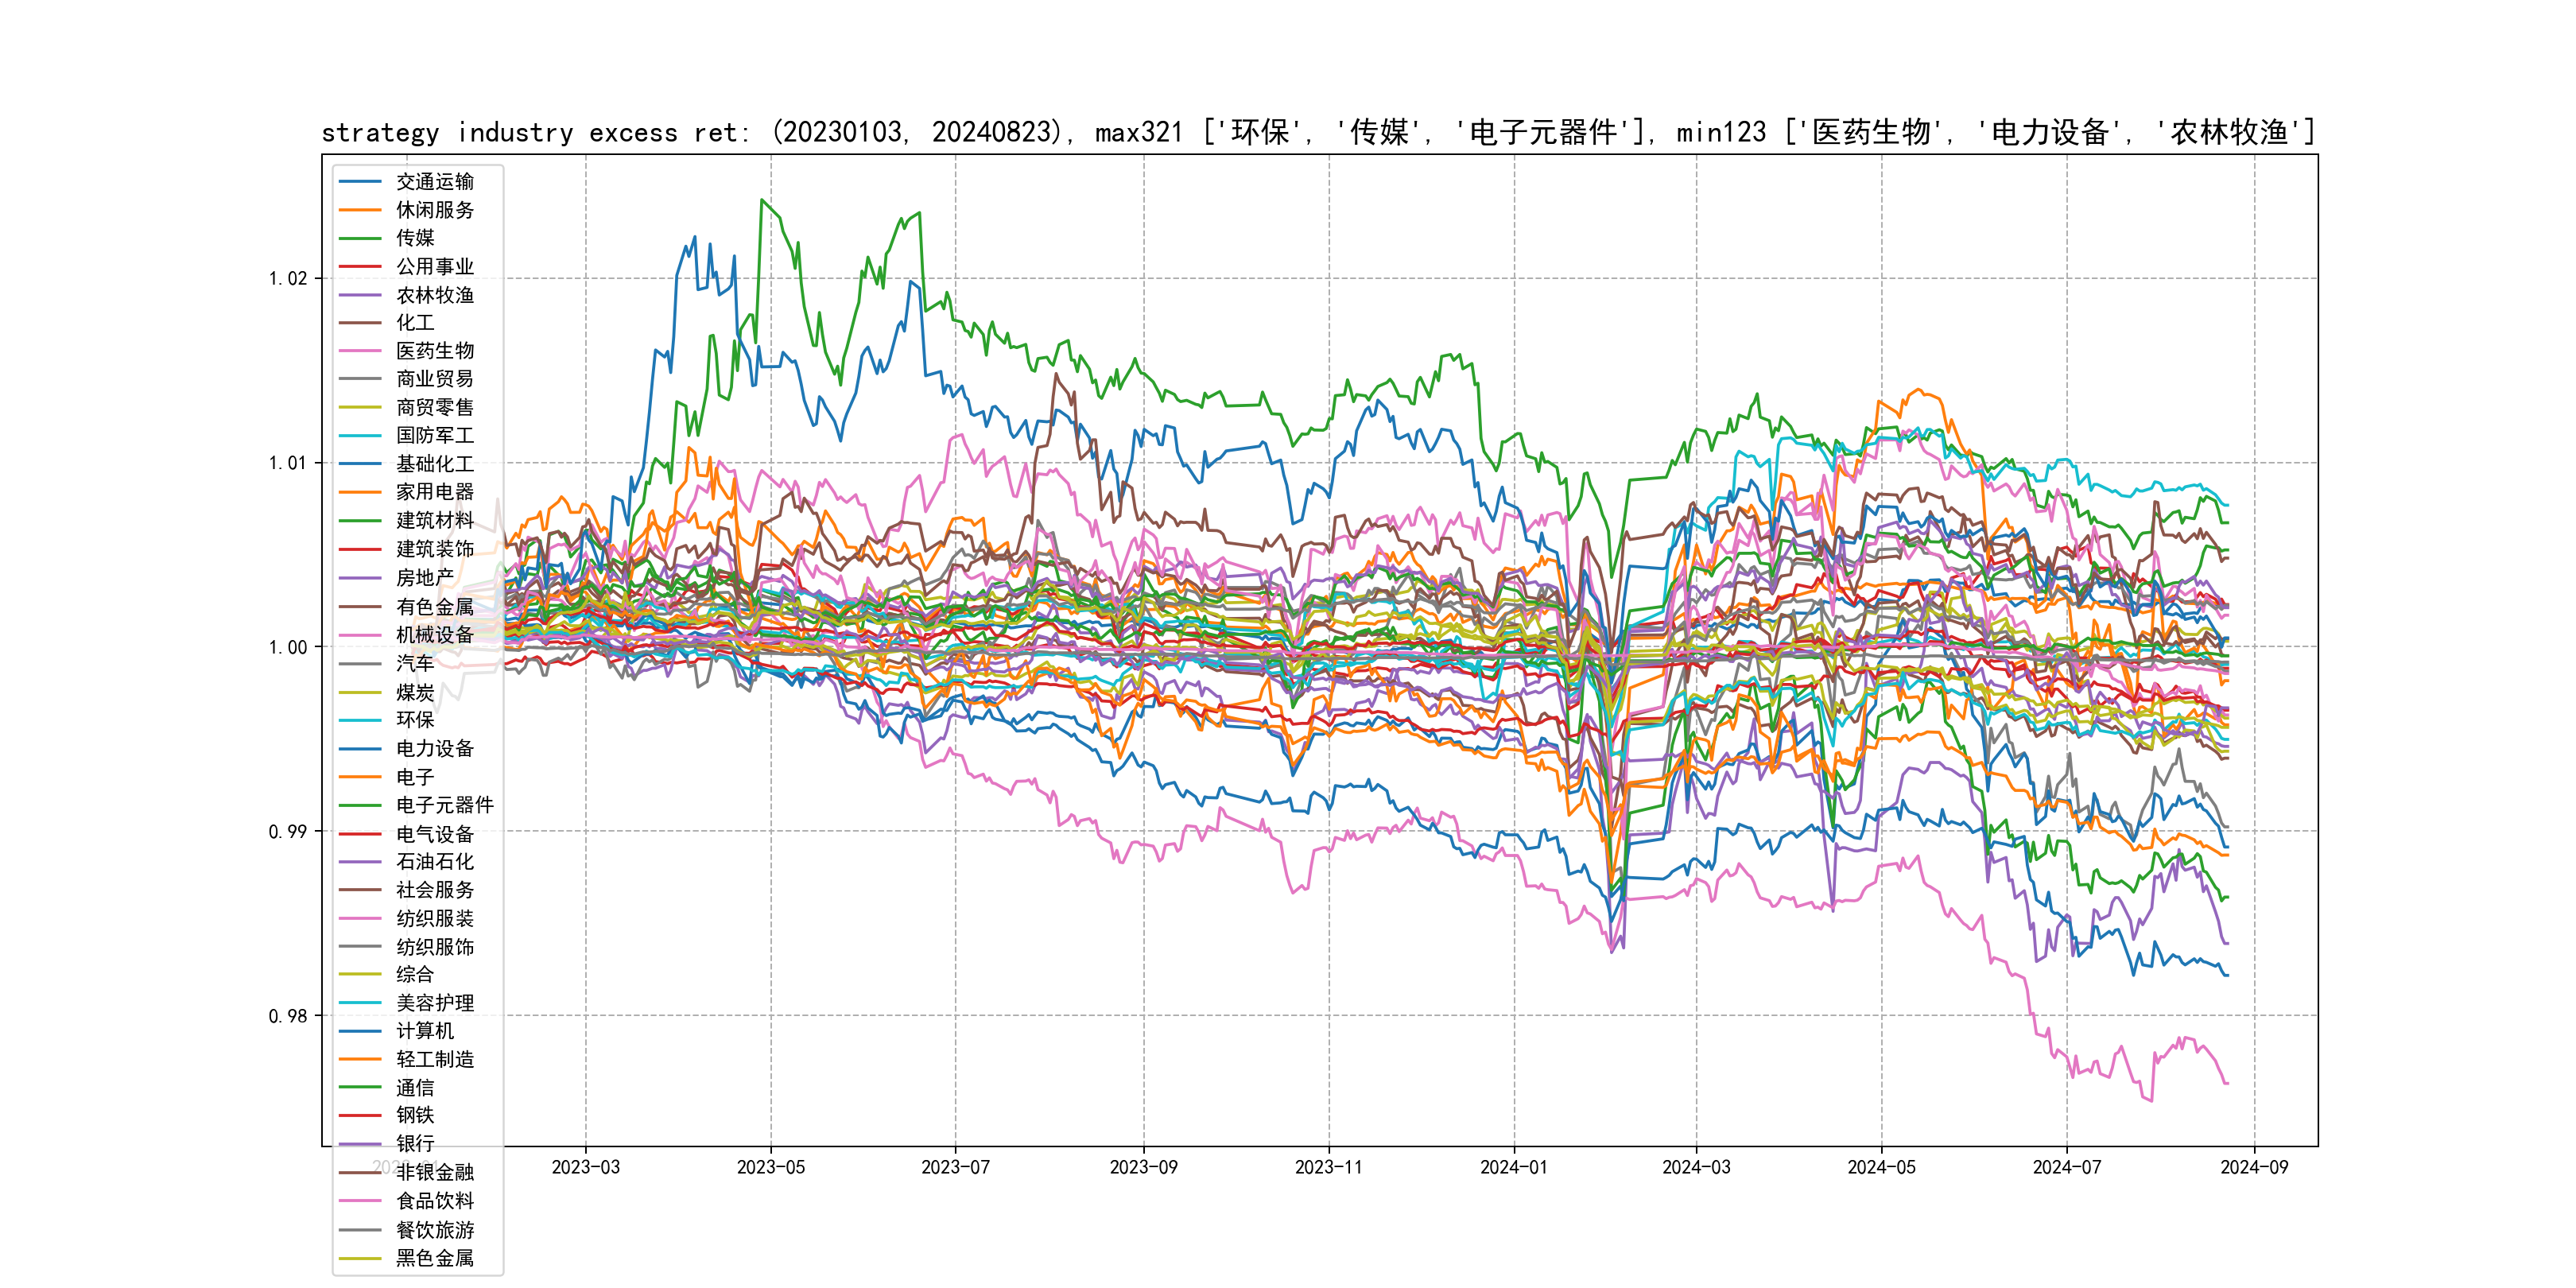The width and height of the screenshot is (2576, 1288).
Task: Click the 交通运输 legend line swatch
Action: 360,182
